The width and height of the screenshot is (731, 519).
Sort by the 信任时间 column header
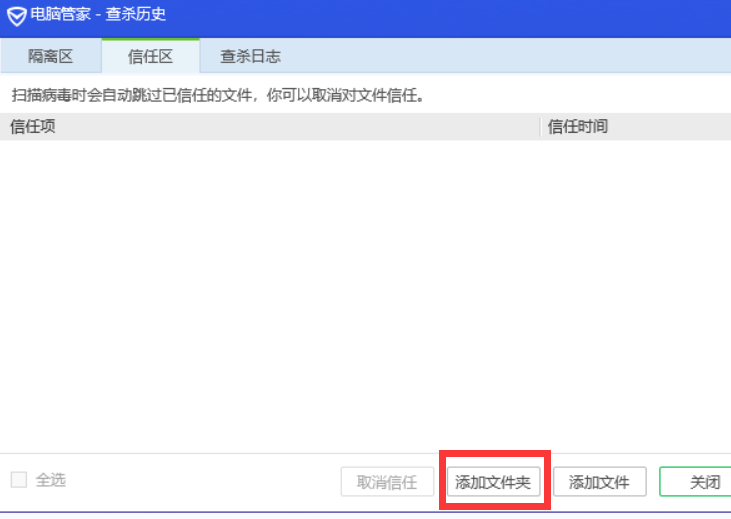[635, 126]
